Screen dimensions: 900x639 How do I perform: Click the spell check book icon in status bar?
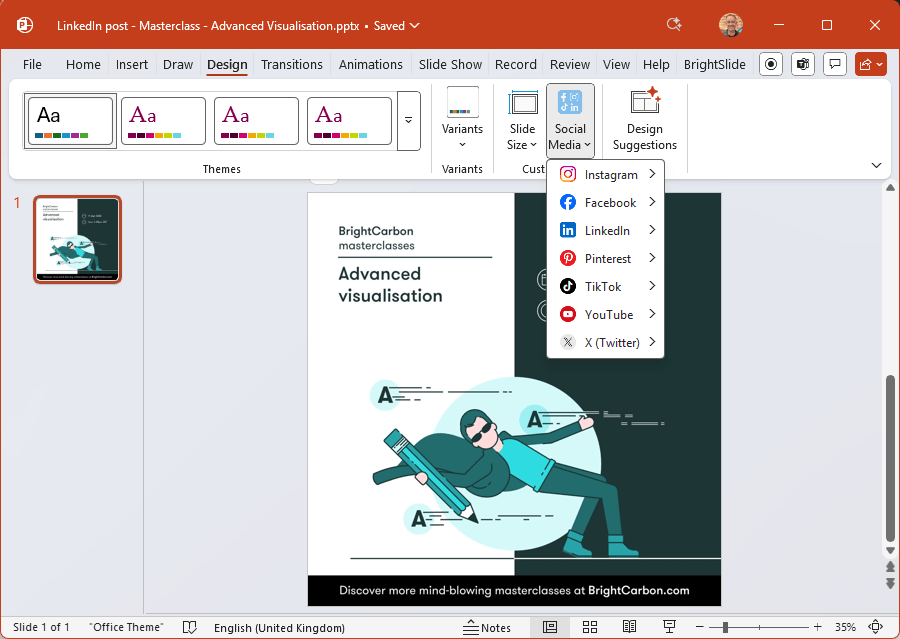[x=189, y=628]
